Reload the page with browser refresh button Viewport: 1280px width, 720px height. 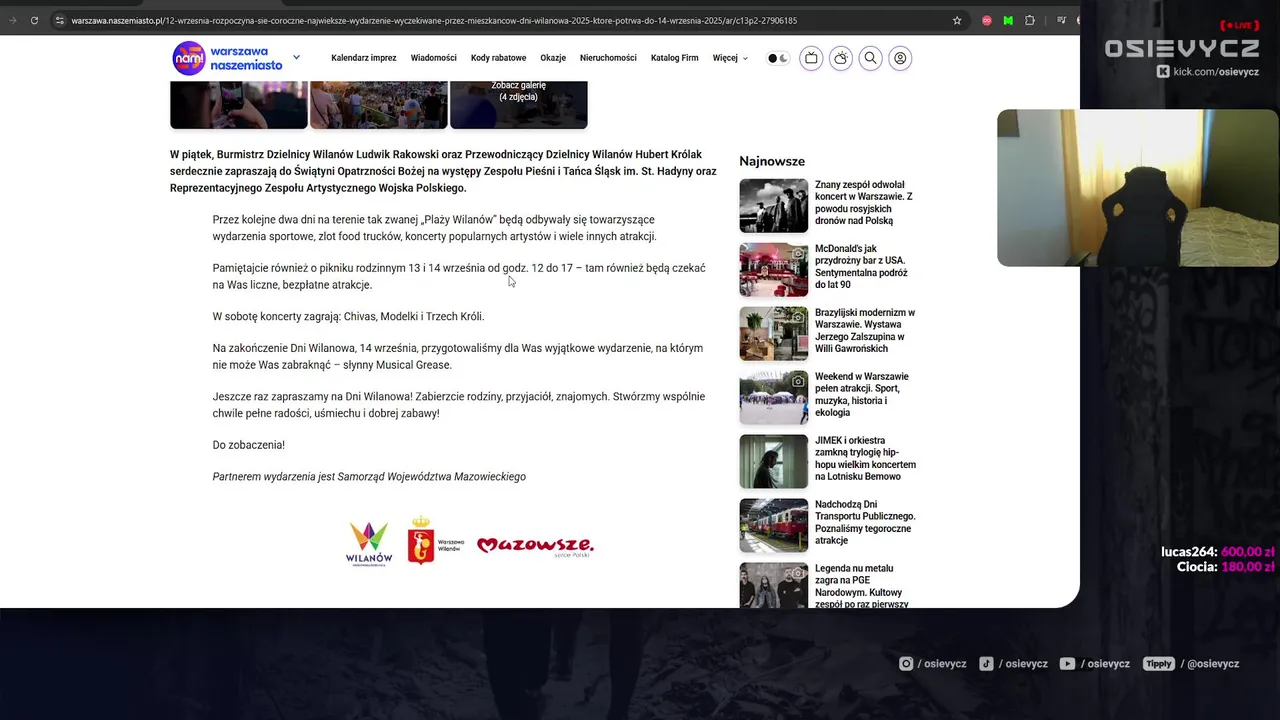pyautogui.click(x=34, y=20)
